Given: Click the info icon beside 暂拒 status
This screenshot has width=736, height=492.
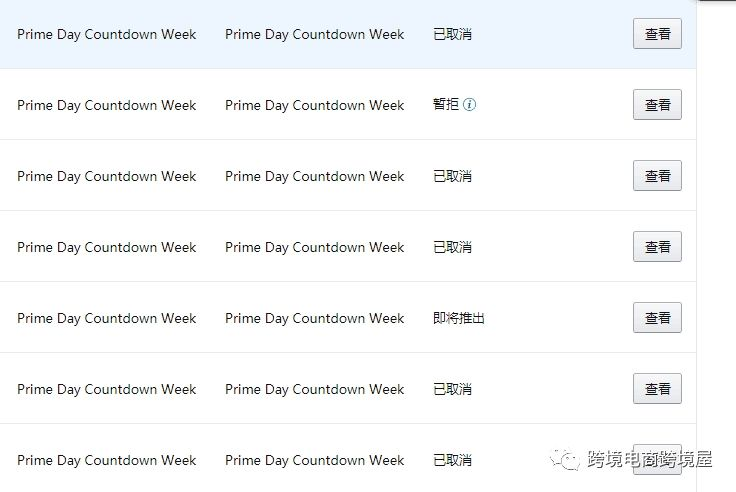Looking at the screenshot, I should pyautogui.click(x=469, y=104).
